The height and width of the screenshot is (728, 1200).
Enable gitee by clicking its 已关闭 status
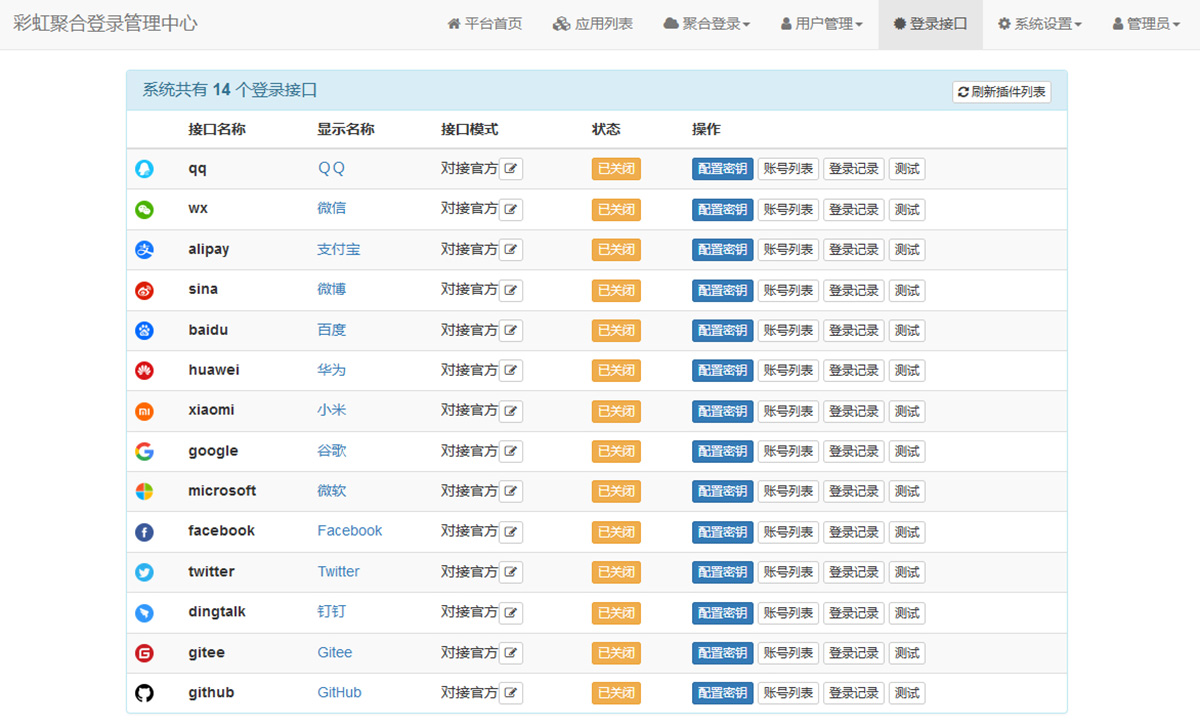pyautogui.click(x=616, y=653)
